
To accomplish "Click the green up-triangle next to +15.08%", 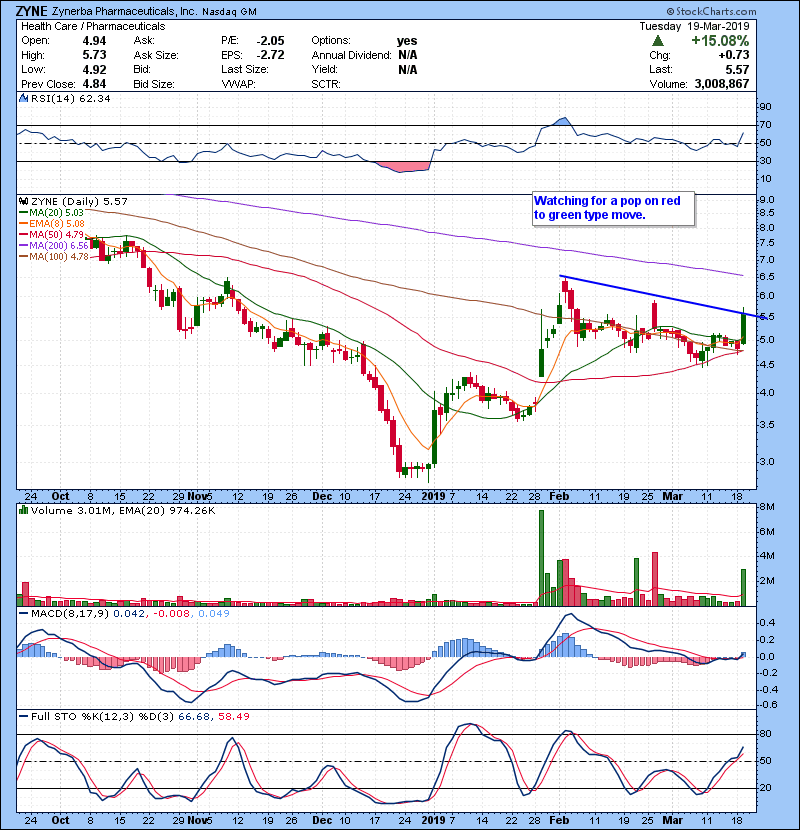I will click(658, 41).
